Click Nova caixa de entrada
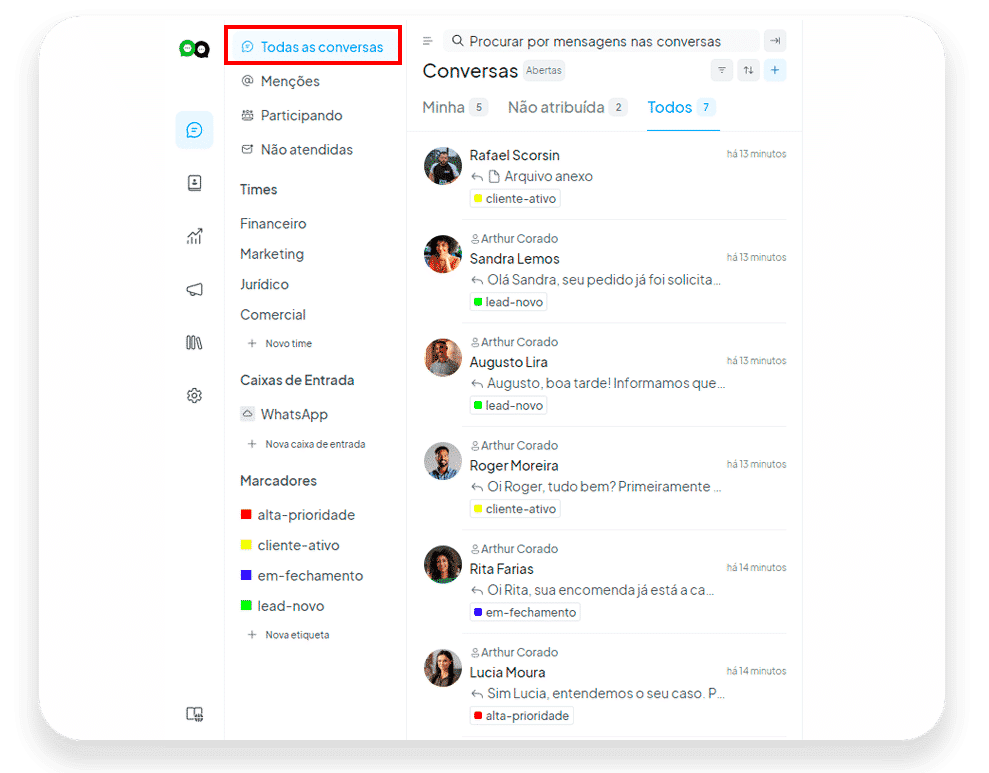The height and width of the screenshot is (773, 989). 315,444
